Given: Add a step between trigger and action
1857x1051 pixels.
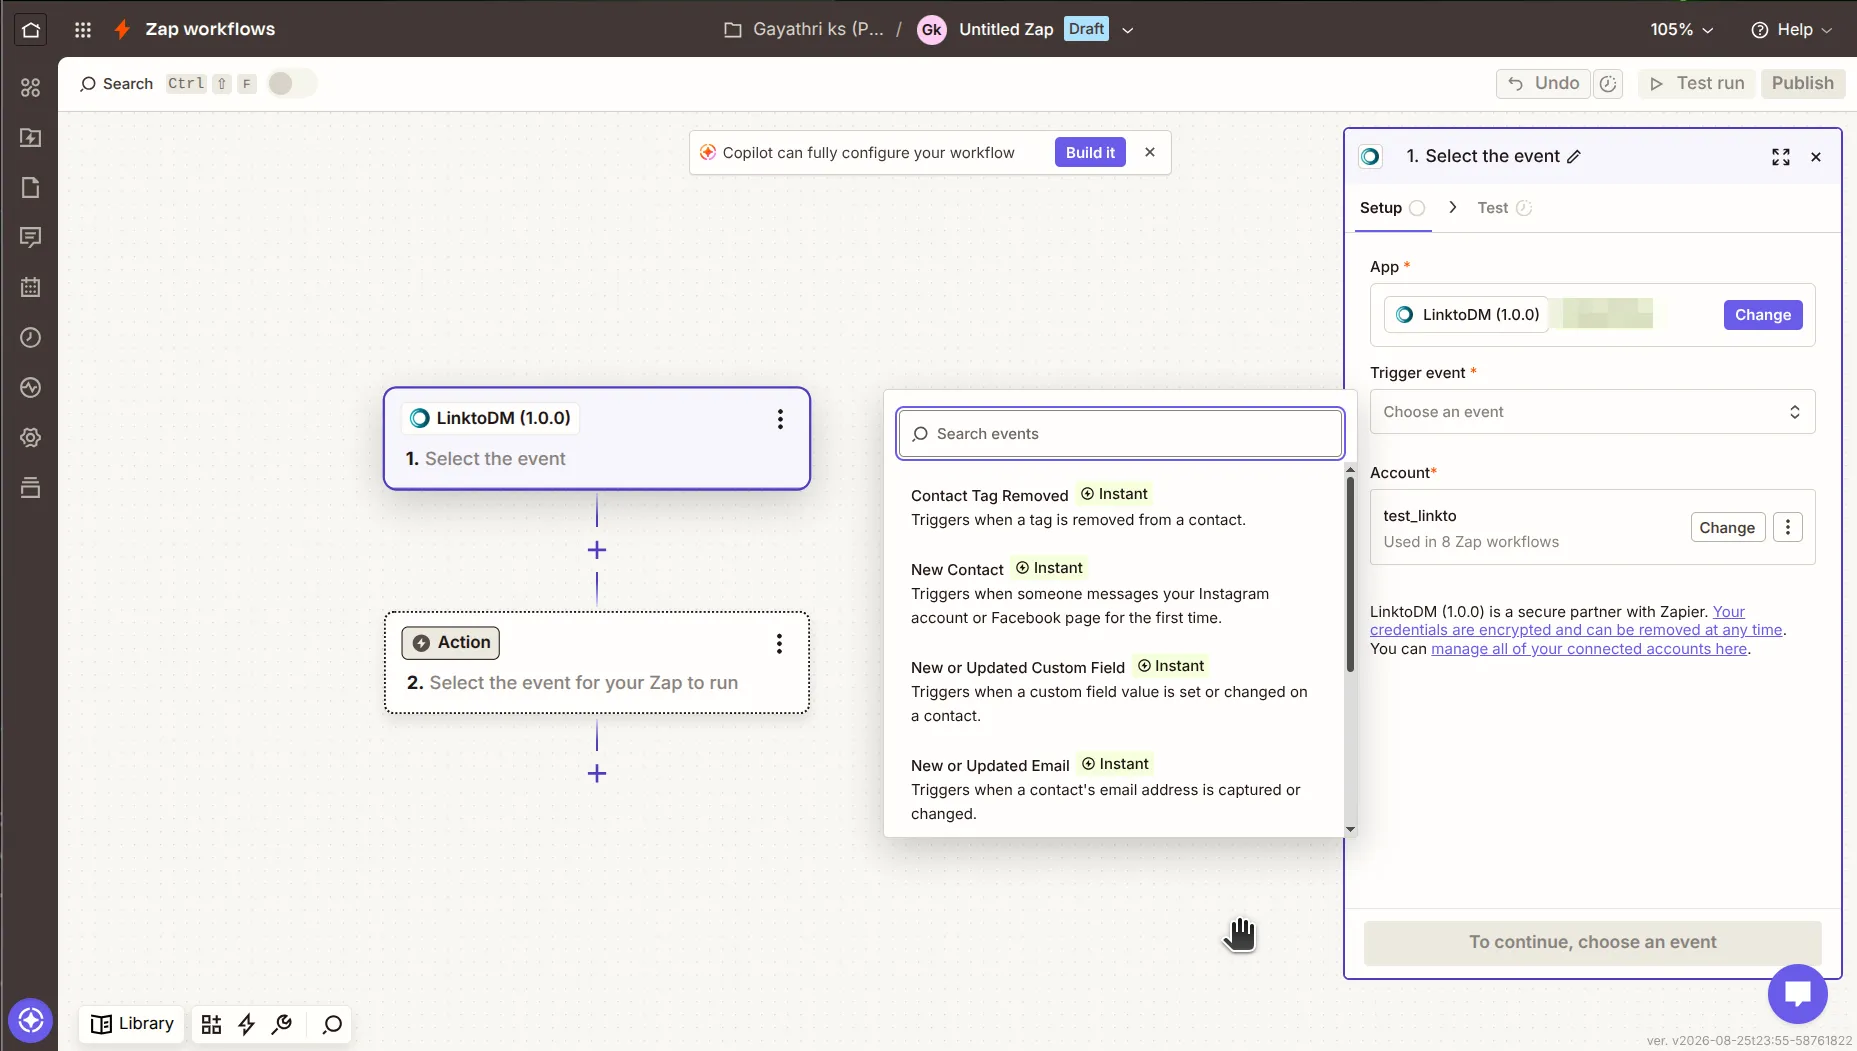Looking at the screenshot, I should click(x=597, y=551).
